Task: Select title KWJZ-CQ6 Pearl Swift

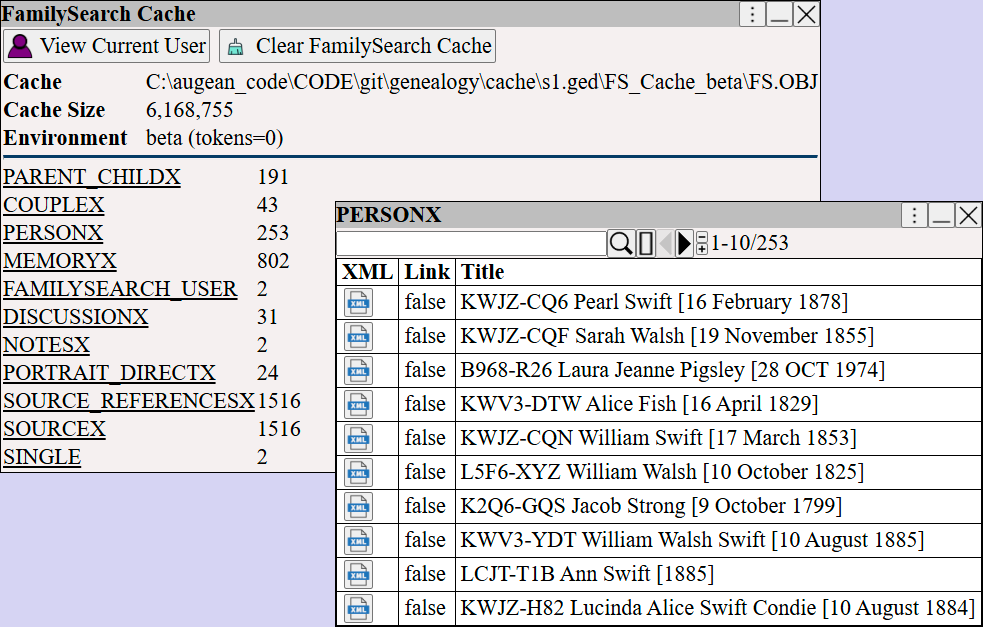Action: click(x=654, y=302)
